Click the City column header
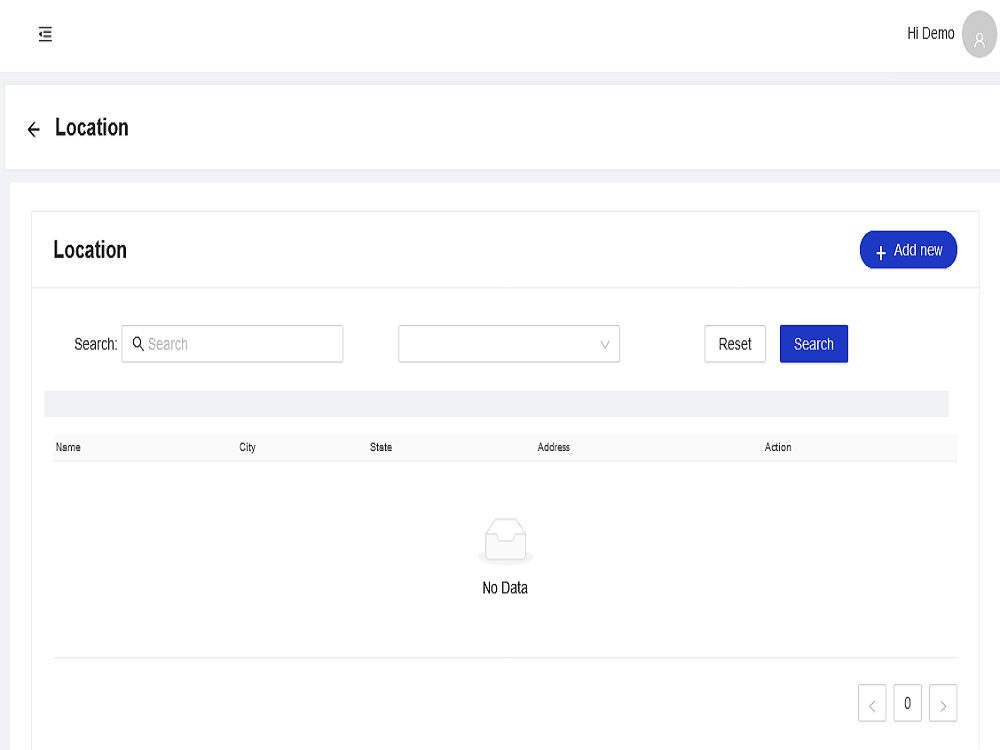Viewport: 1000px width, 750px height. point(247,447)
